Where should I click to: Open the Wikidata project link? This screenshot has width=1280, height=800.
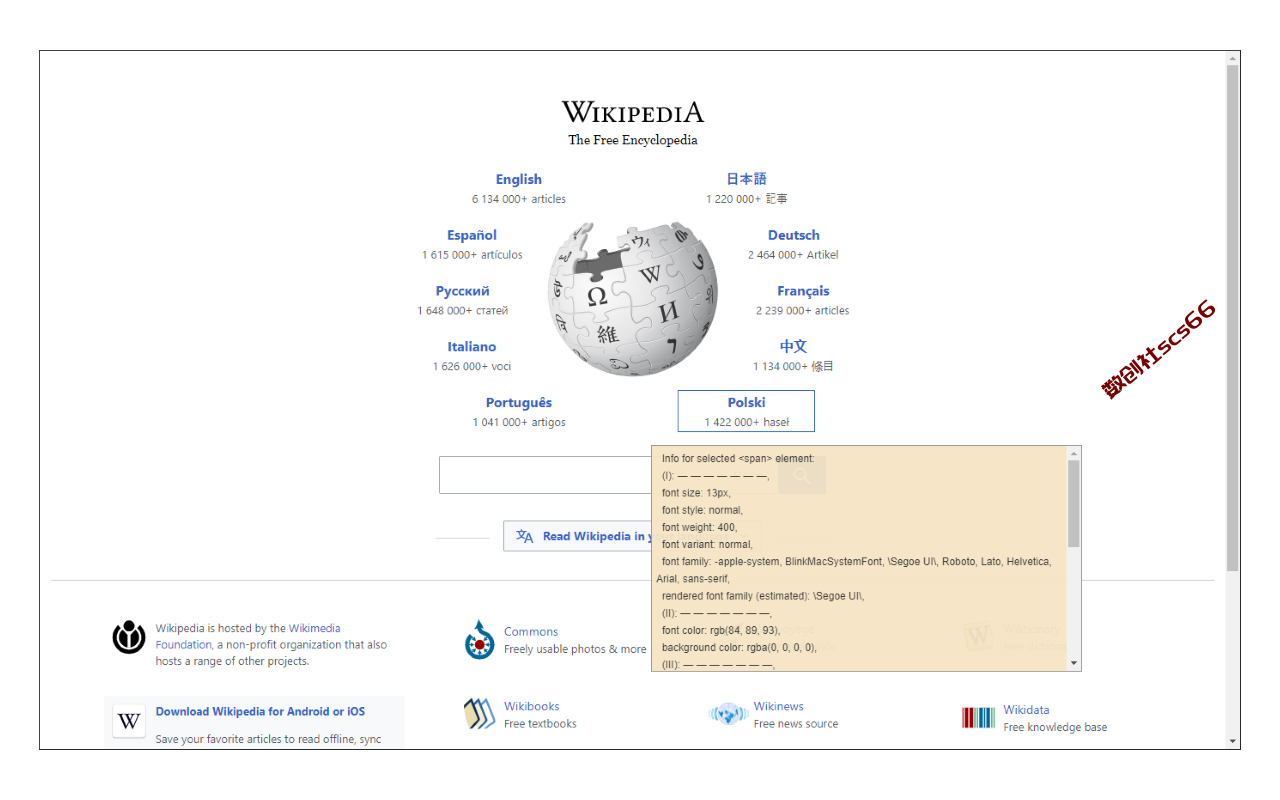(1027, 710)
